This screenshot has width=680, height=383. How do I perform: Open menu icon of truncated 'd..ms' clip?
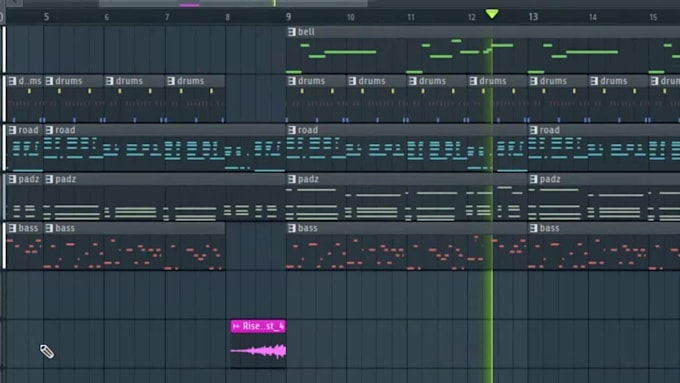[12, 81]
